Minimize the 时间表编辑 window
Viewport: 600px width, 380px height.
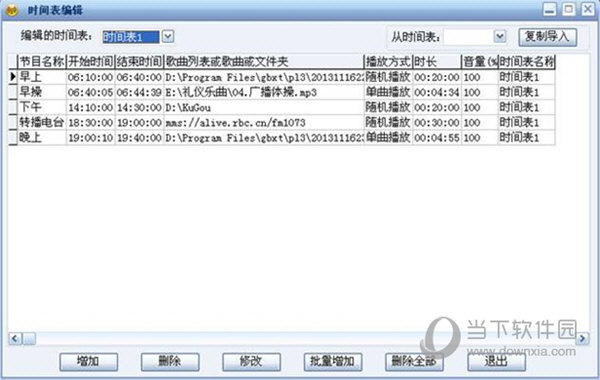(x=549, y=10)
